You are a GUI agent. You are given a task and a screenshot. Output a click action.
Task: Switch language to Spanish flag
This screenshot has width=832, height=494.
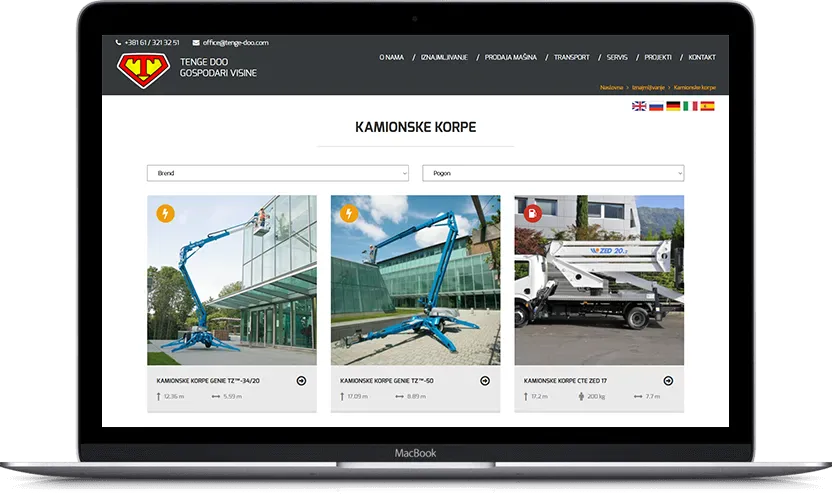click(x=707, y=106)
